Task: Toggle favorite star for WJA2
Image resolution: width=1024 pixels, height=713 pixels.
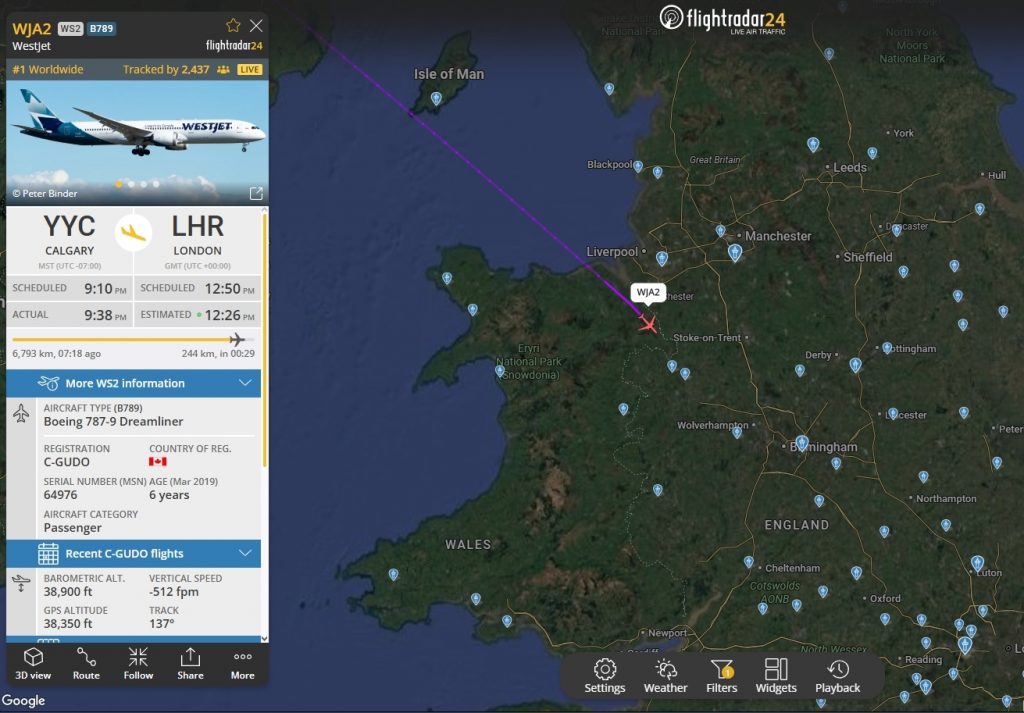Action: 233,25
